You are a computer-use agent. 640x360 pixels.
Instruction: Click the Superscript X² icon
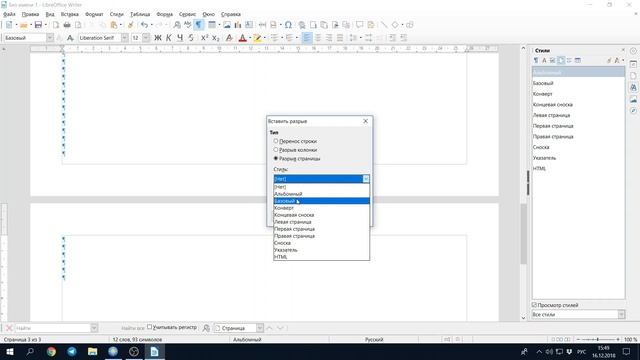tap(204, 38)
